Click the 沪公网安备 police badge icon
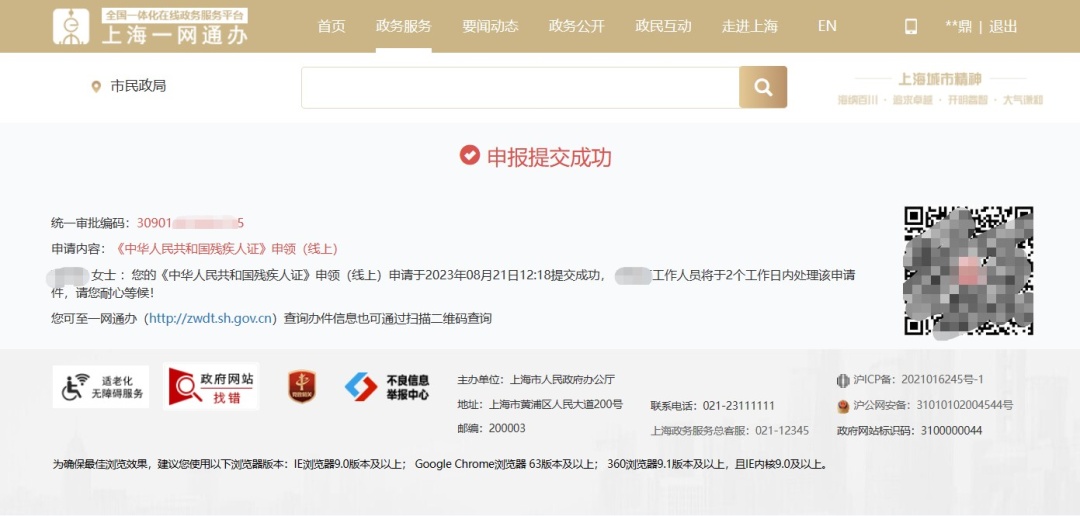This screenshot has height=516, width=1080. pyautogui.click(x=843, y=406)
